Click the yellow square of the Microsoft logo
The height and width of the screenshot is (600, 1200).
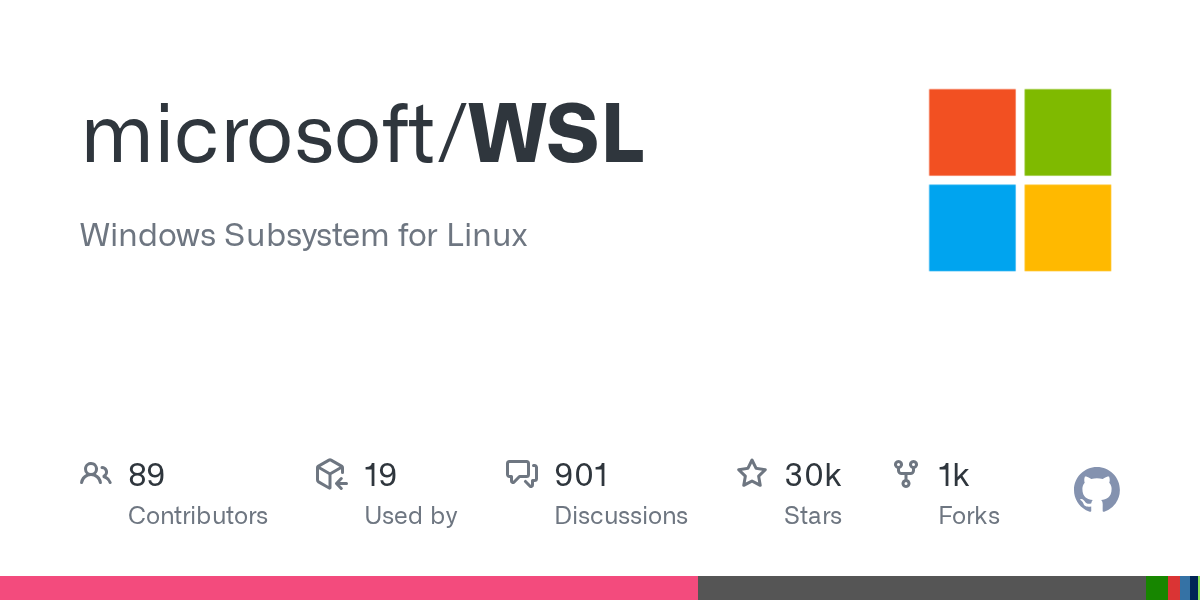tap(1068, 228)
